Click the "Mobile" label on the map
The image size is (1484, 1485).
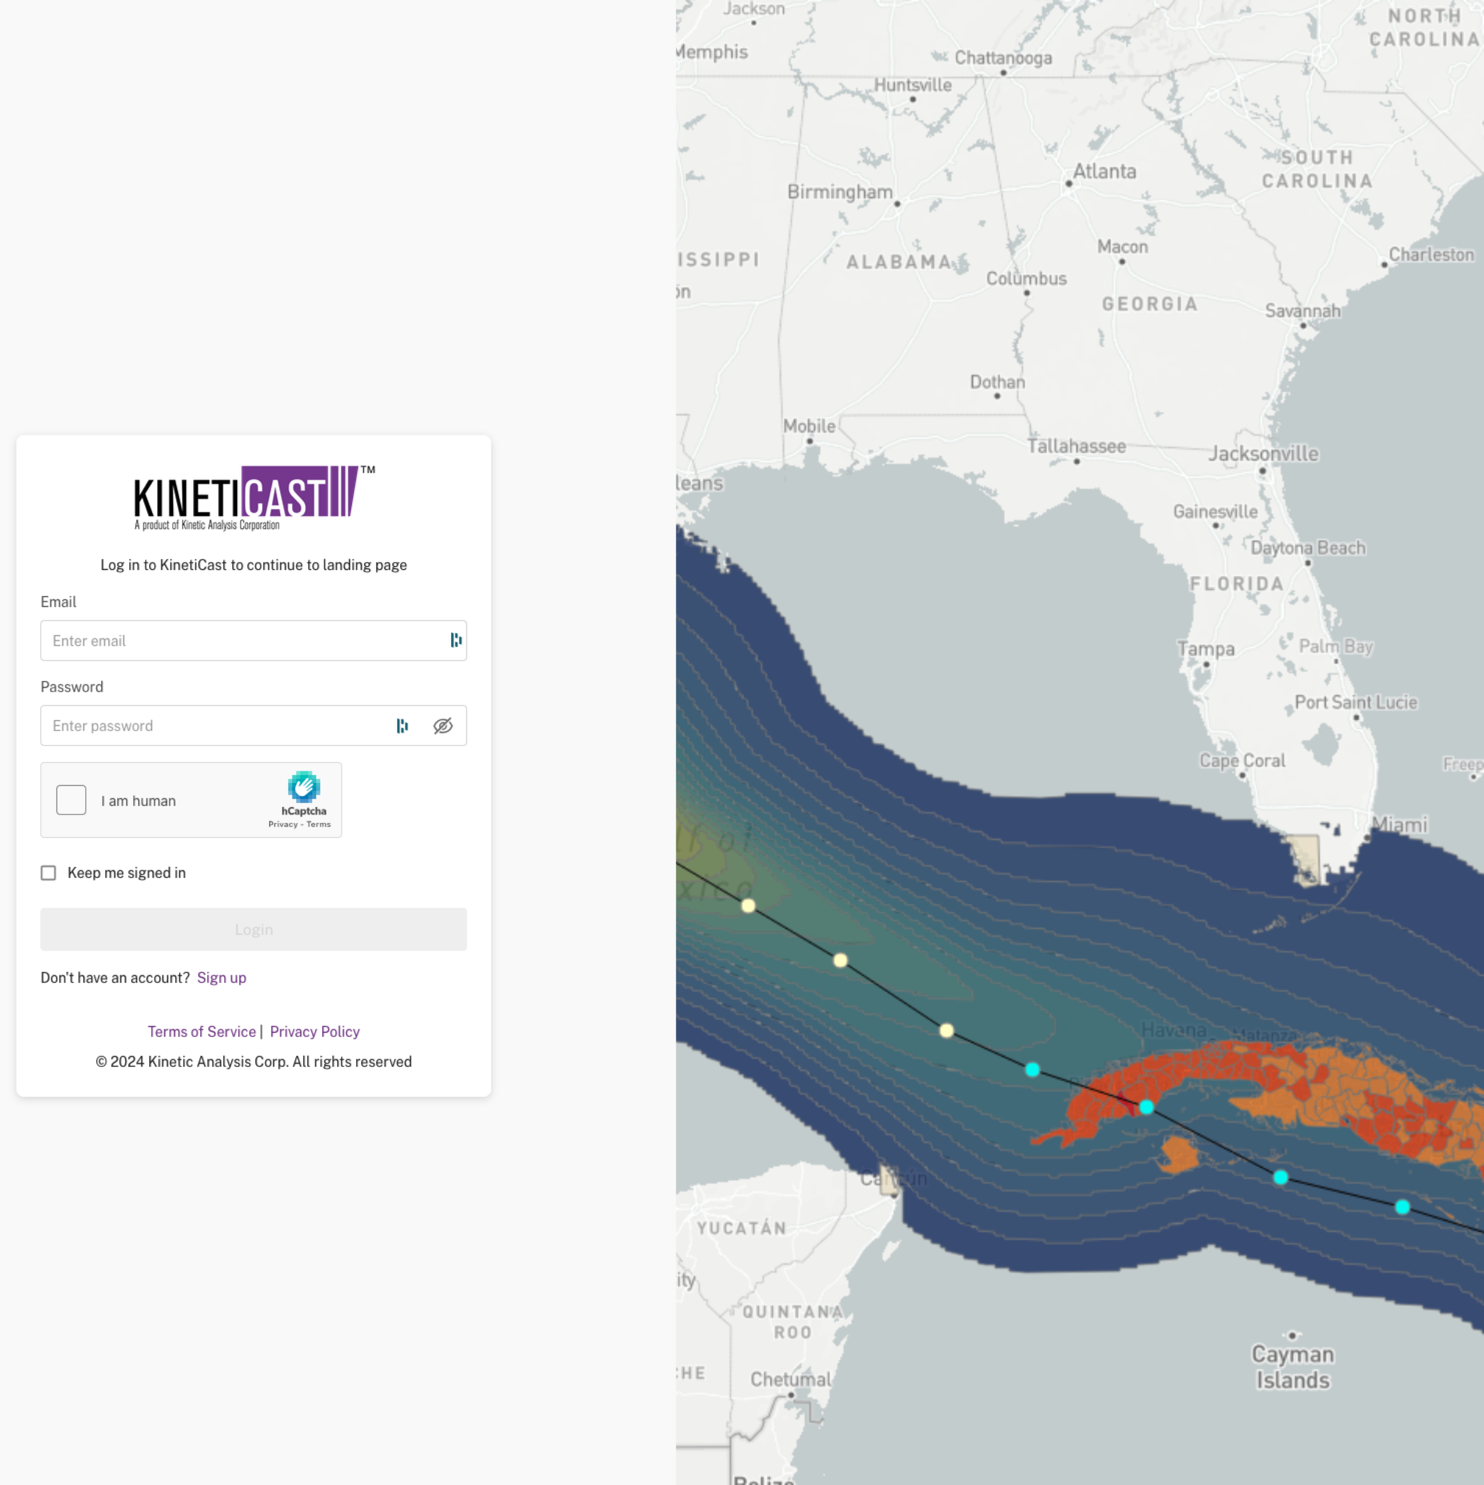810,426
